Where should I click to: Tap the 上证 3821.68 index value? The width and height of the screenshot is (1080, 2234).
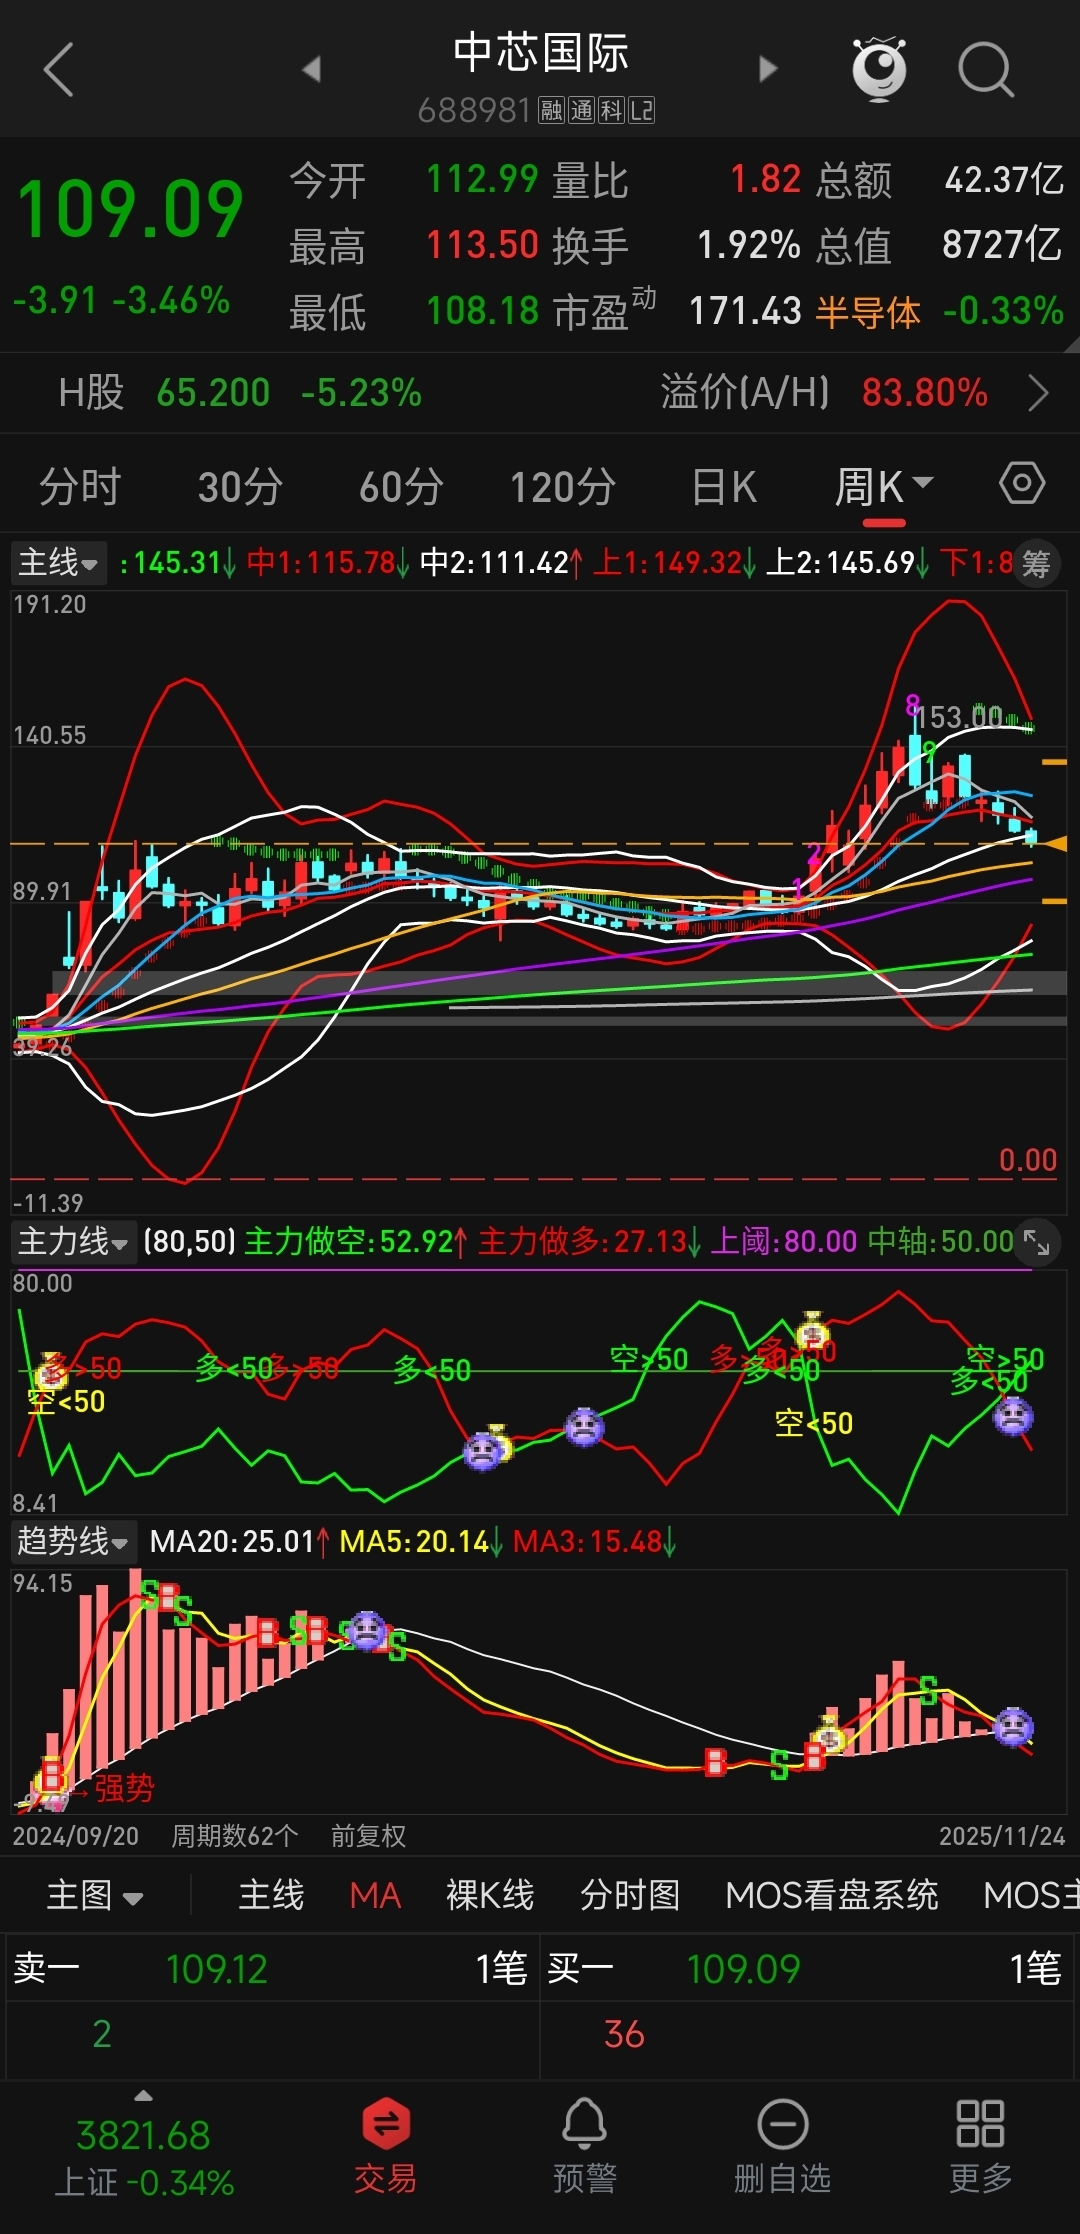point(144,2136)
